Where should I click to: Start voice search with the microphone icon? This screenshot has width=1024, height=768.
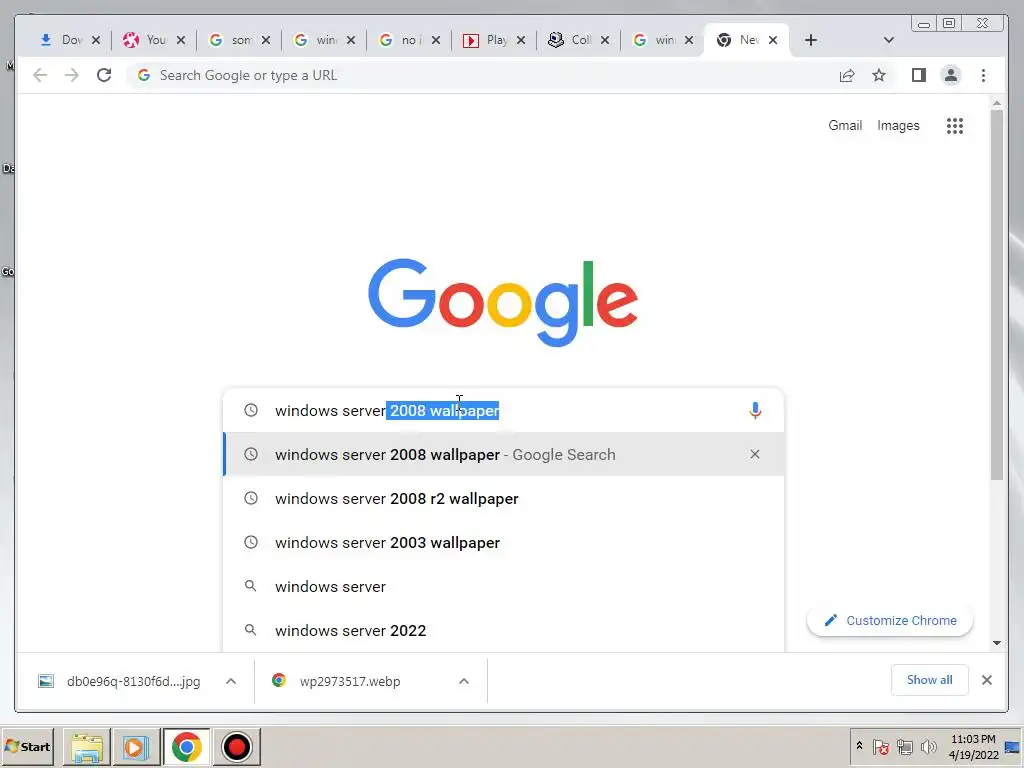coord(755,410)
